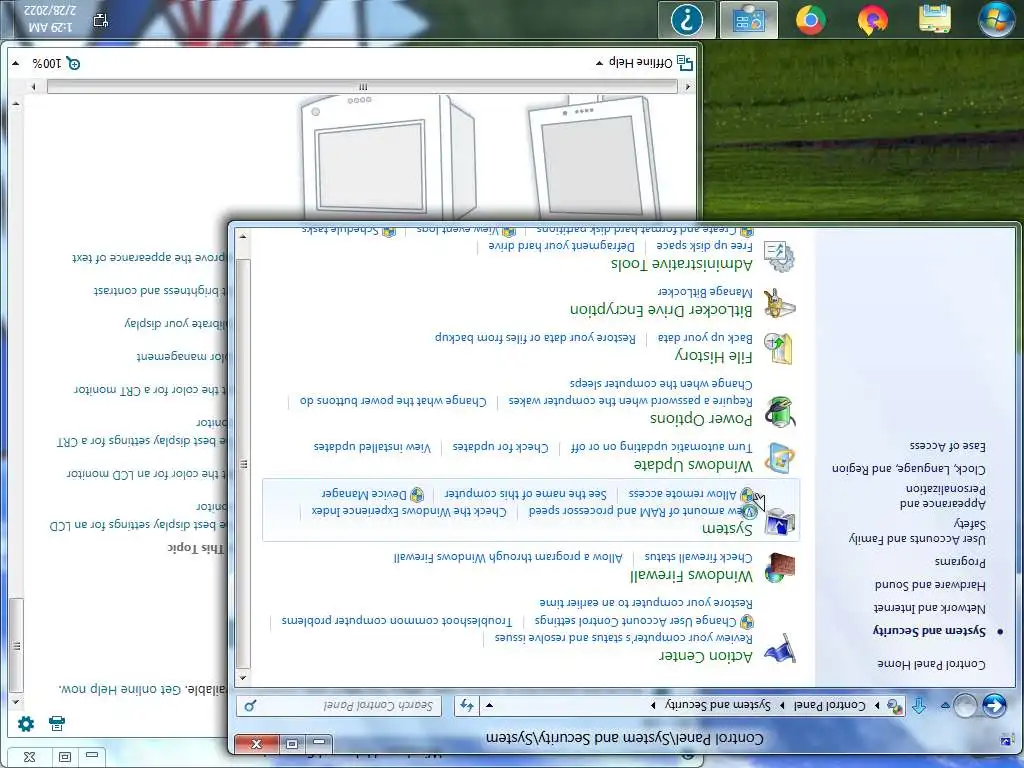Expand address bar history dropdown arrow

489,705
